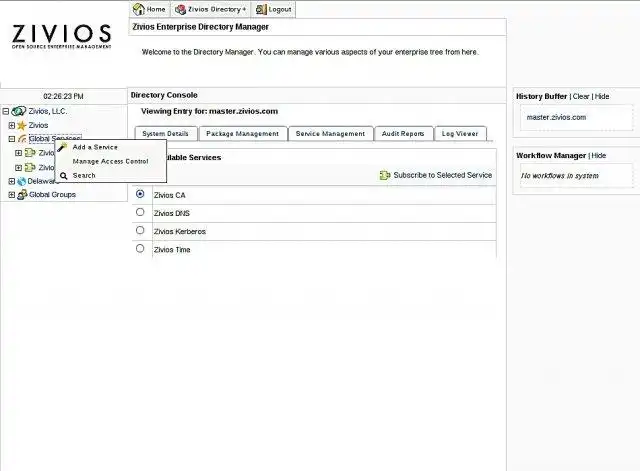This screenshot has width=640, height=471.
Task: Click the Zivios, LLC. tree node icon
Action: click(x=19, y=111)
